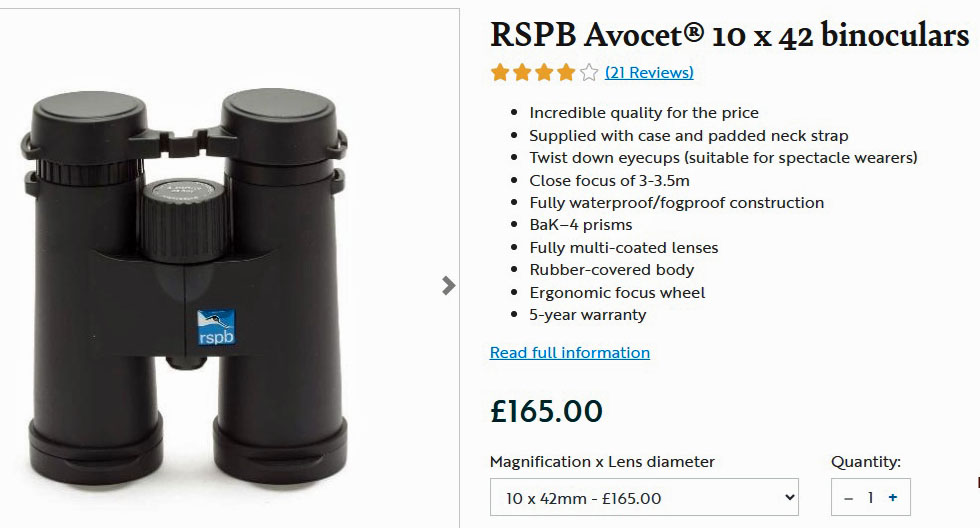Decrease quantity with the minus button
Image resolution: width=980 pixels, height=528 pixels.
(849, 498)
